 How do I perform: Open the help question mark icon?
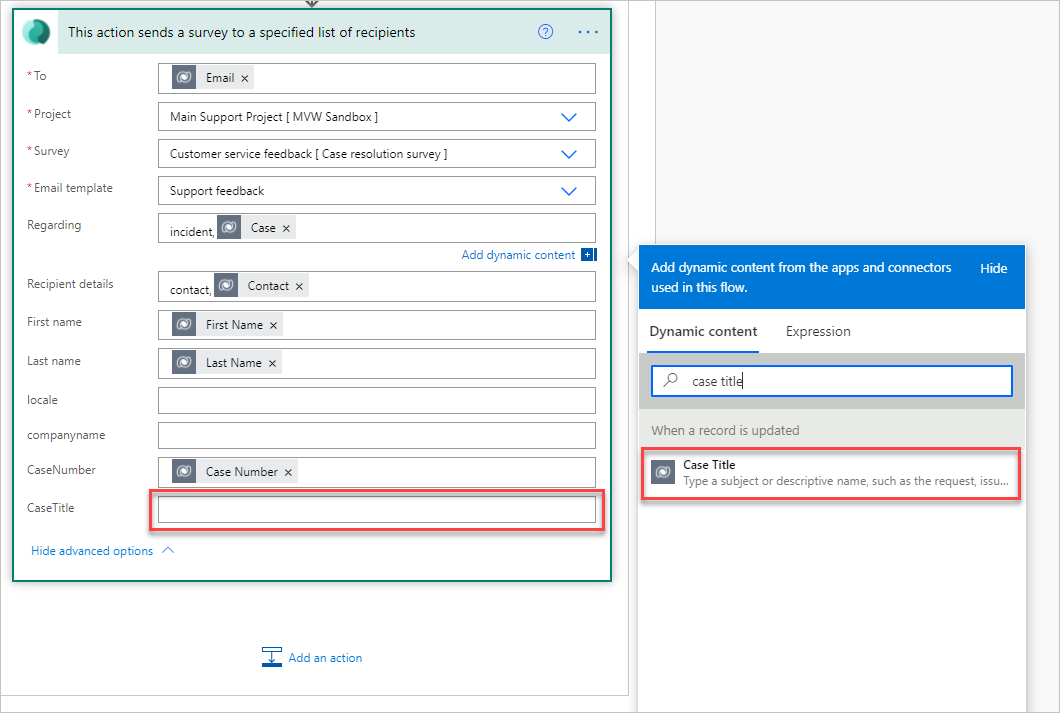pyautogui.click(x=546, y=32)
